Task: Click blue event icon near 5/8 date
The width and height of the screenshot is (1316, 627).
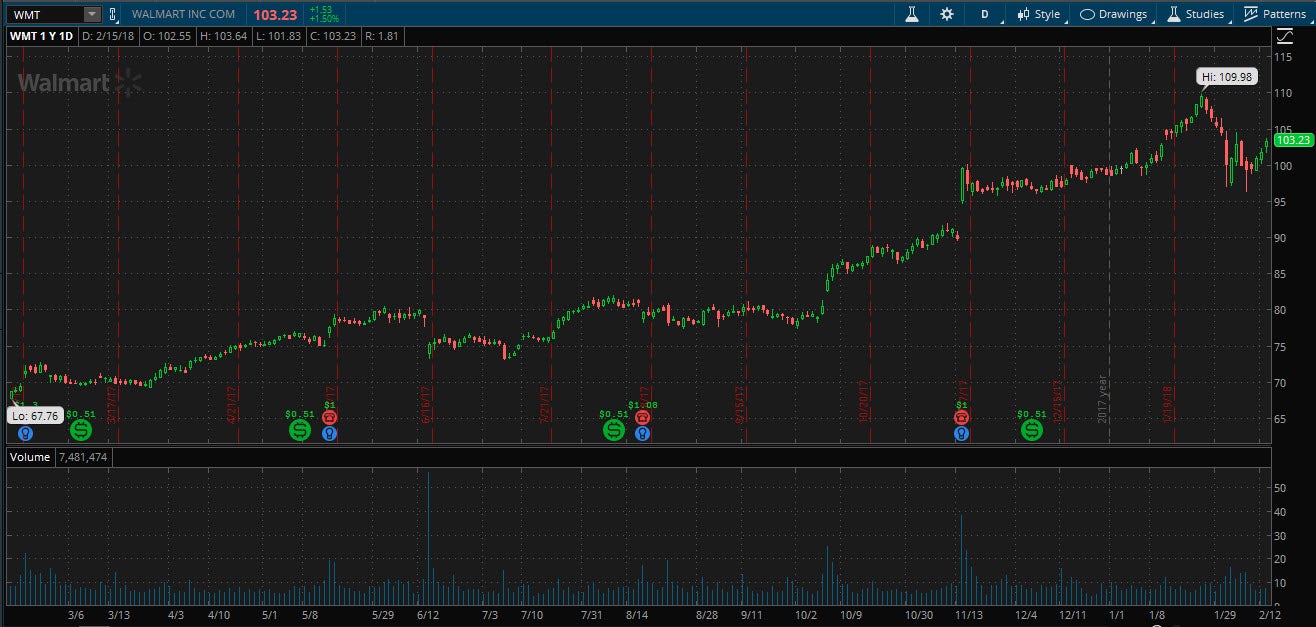Action: click(329, 434)
